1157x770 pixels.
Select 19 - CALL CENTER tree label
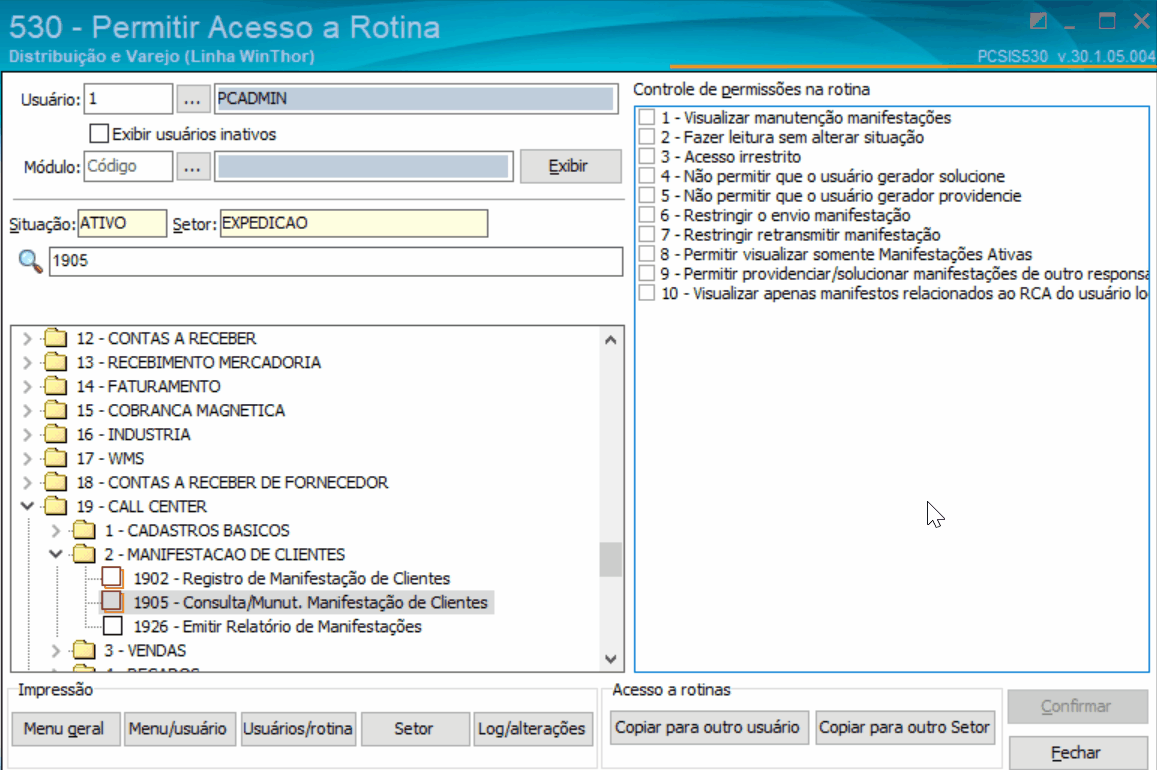(x=142, y=507)
